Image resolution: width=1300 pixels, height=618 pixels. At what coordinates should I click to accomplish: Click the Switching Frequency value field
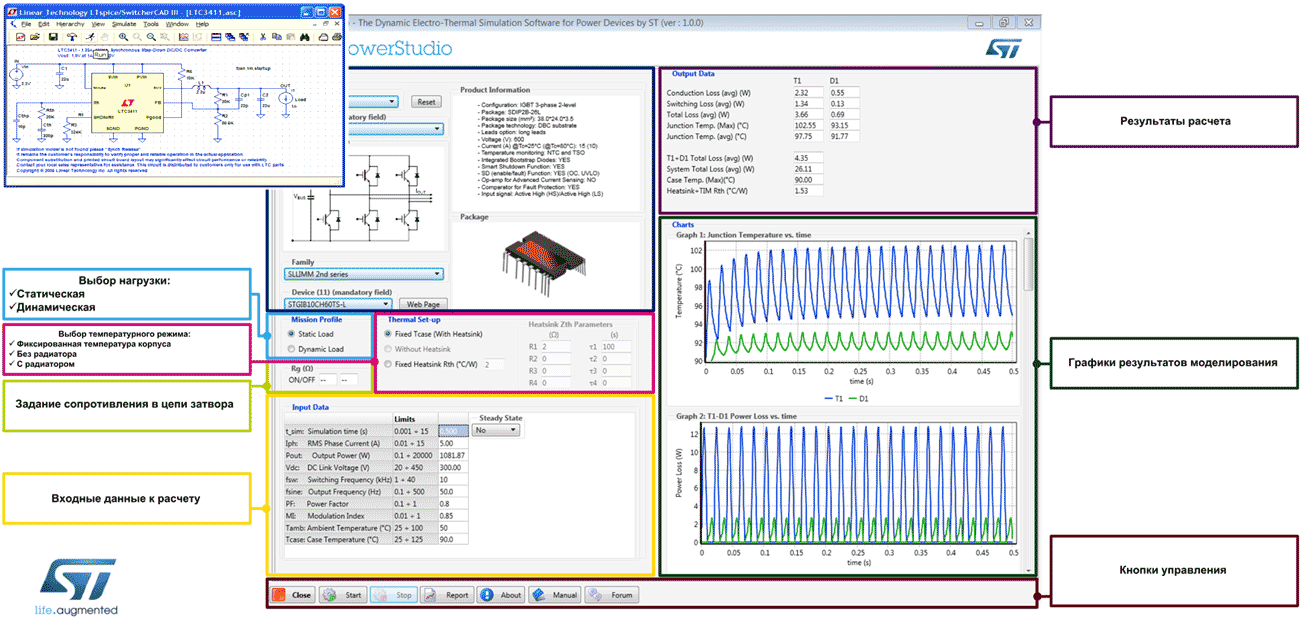pyautogui.click(x=452, y=480)
